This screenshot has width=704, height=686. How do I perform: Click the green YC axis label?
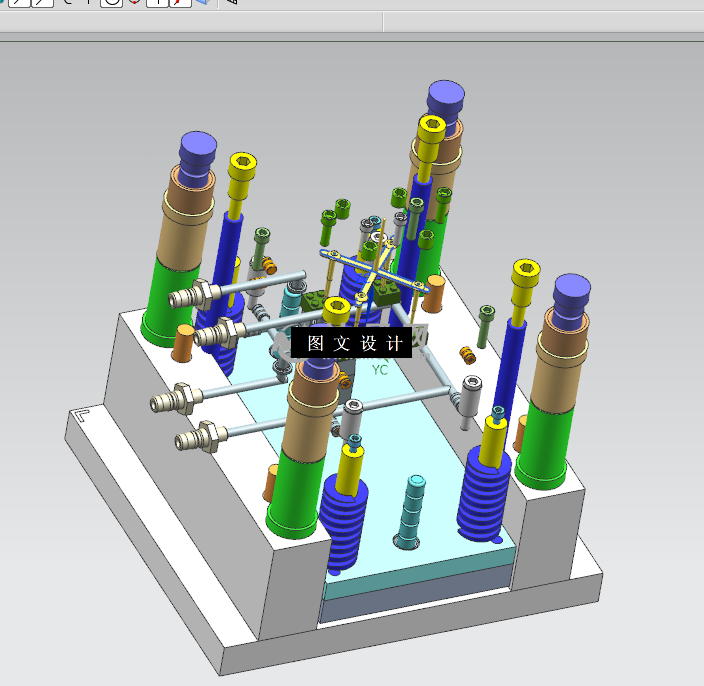click(379, 370)
